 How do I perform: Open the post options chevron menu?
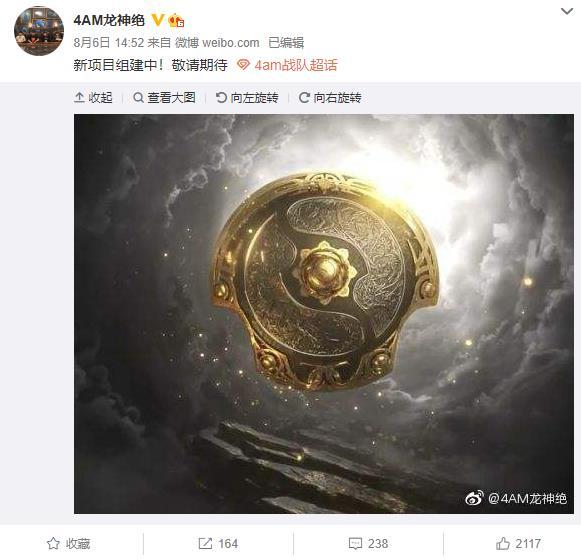coord(567,11)
